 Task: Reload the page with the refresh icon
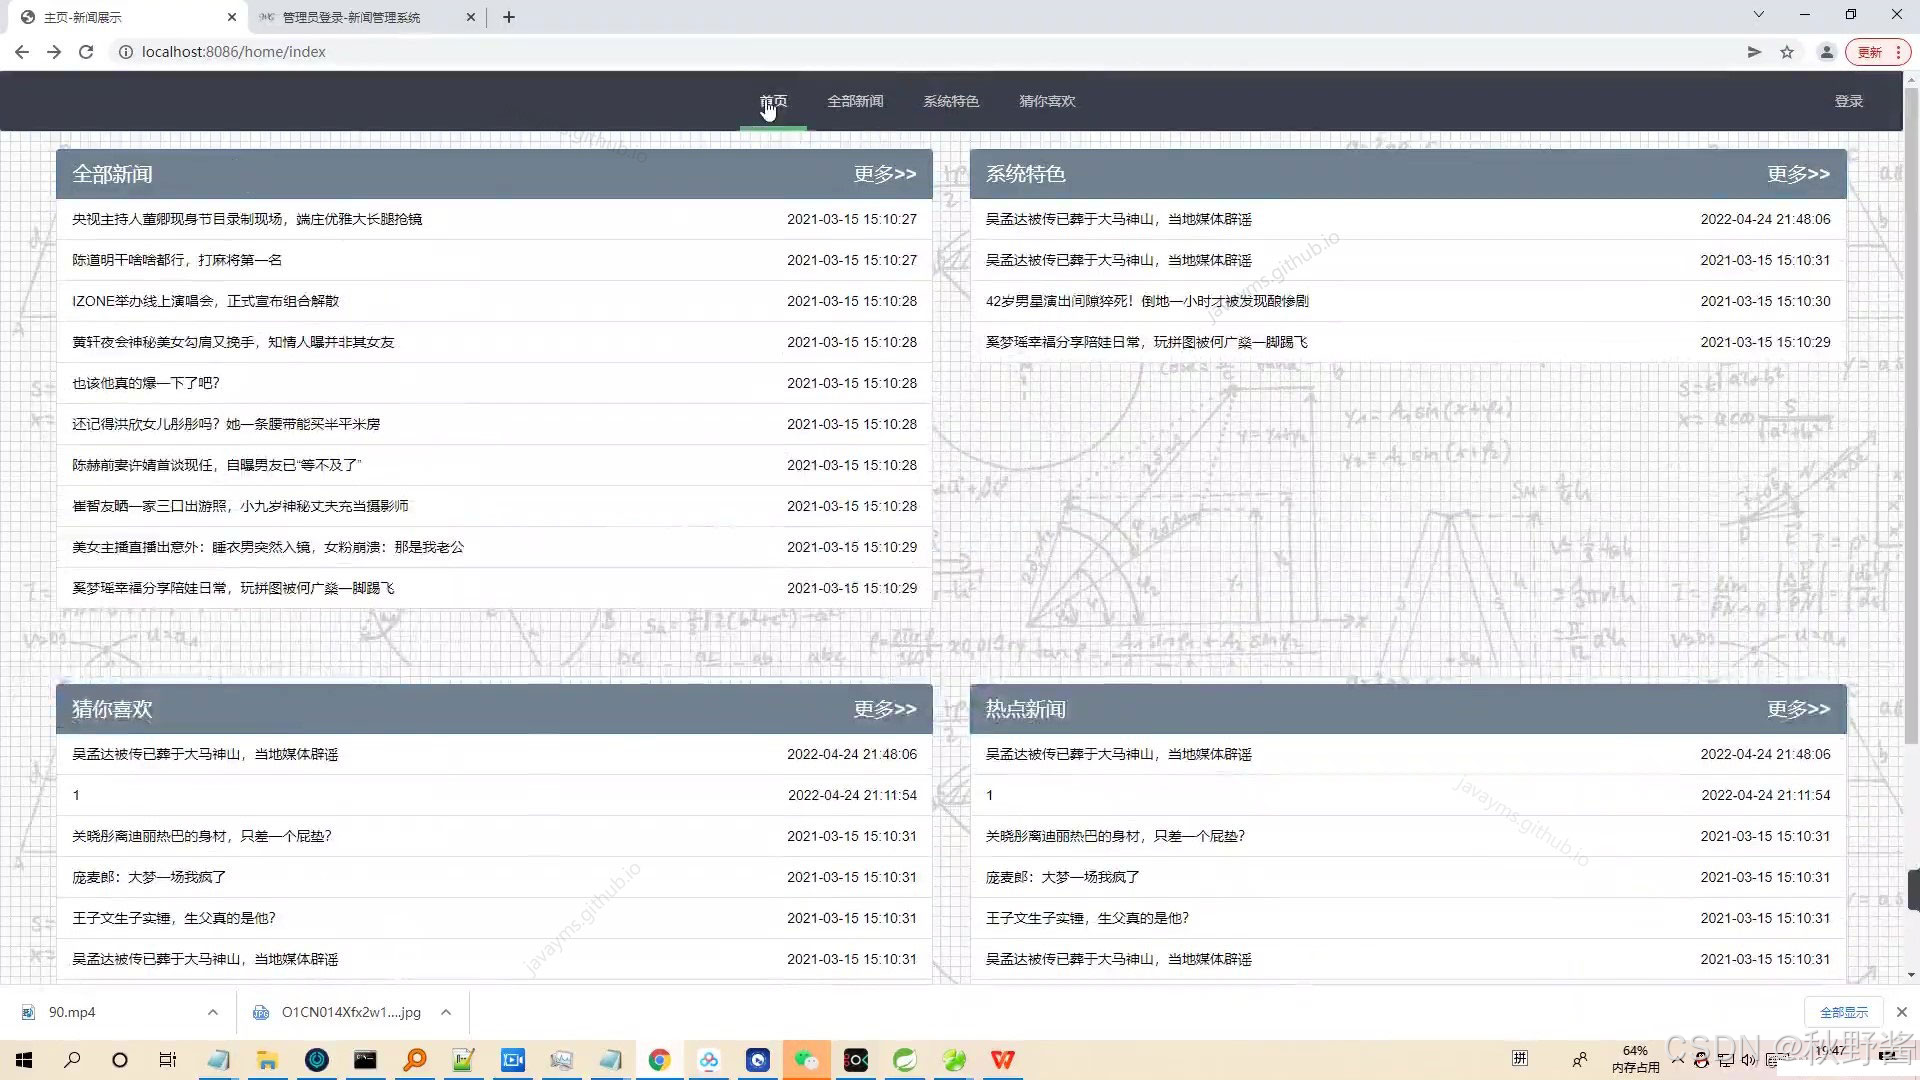tap(86, 52)
